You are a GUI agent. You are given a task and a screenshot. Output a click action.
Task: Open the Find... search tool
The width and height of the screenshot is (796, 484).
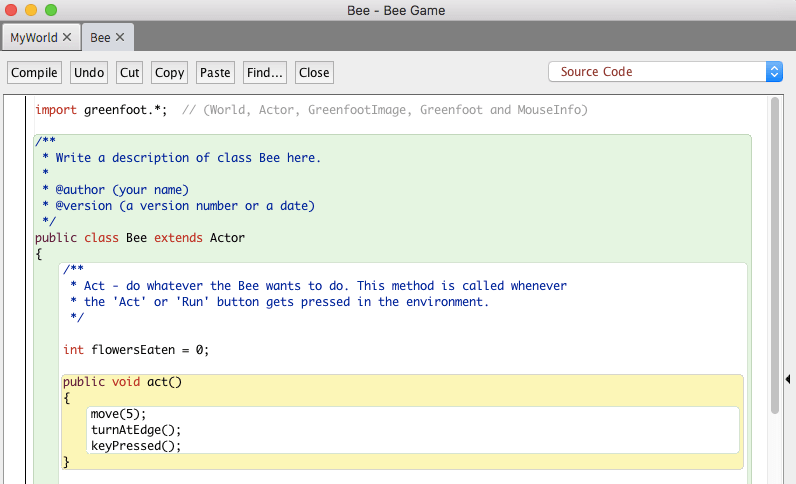pyautogui.click(x=265, y=72)
